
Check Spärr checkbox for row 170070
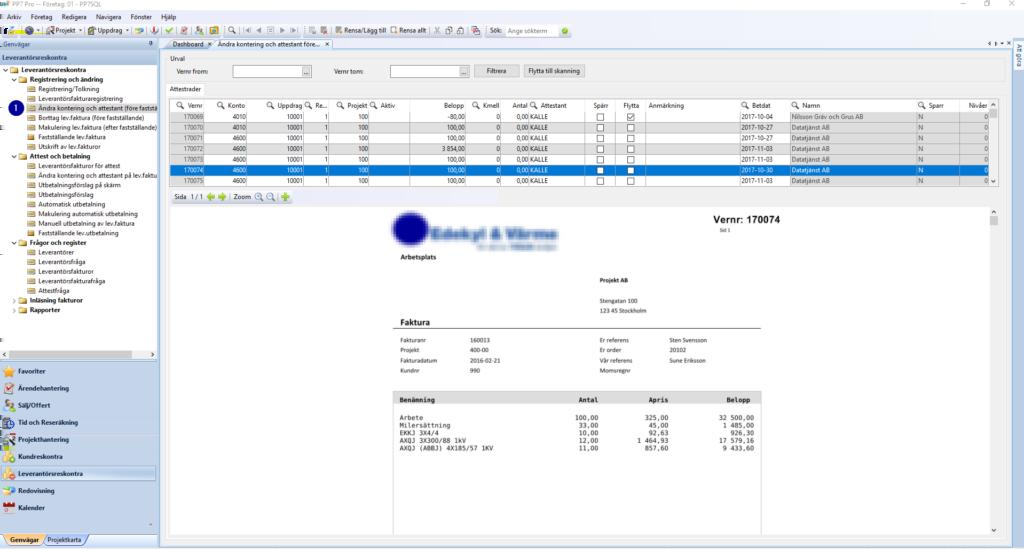(x=600, y=128)
